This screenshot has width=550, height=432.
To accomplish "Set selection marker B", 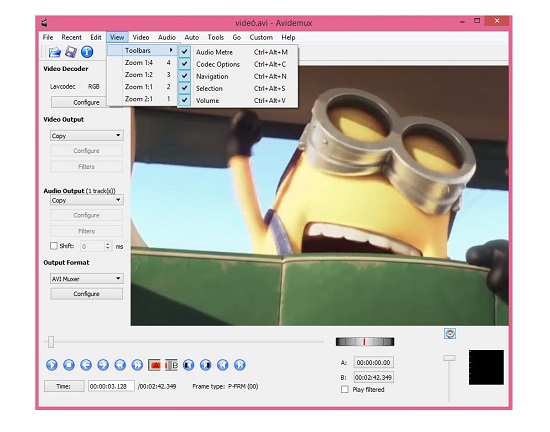I will [172, 365].
